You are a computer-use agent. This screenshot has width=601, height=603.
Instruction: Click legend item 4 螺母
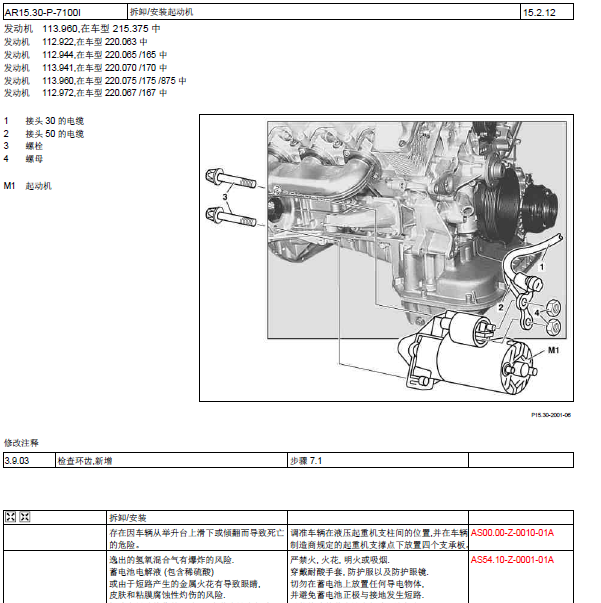pos(23,159)
